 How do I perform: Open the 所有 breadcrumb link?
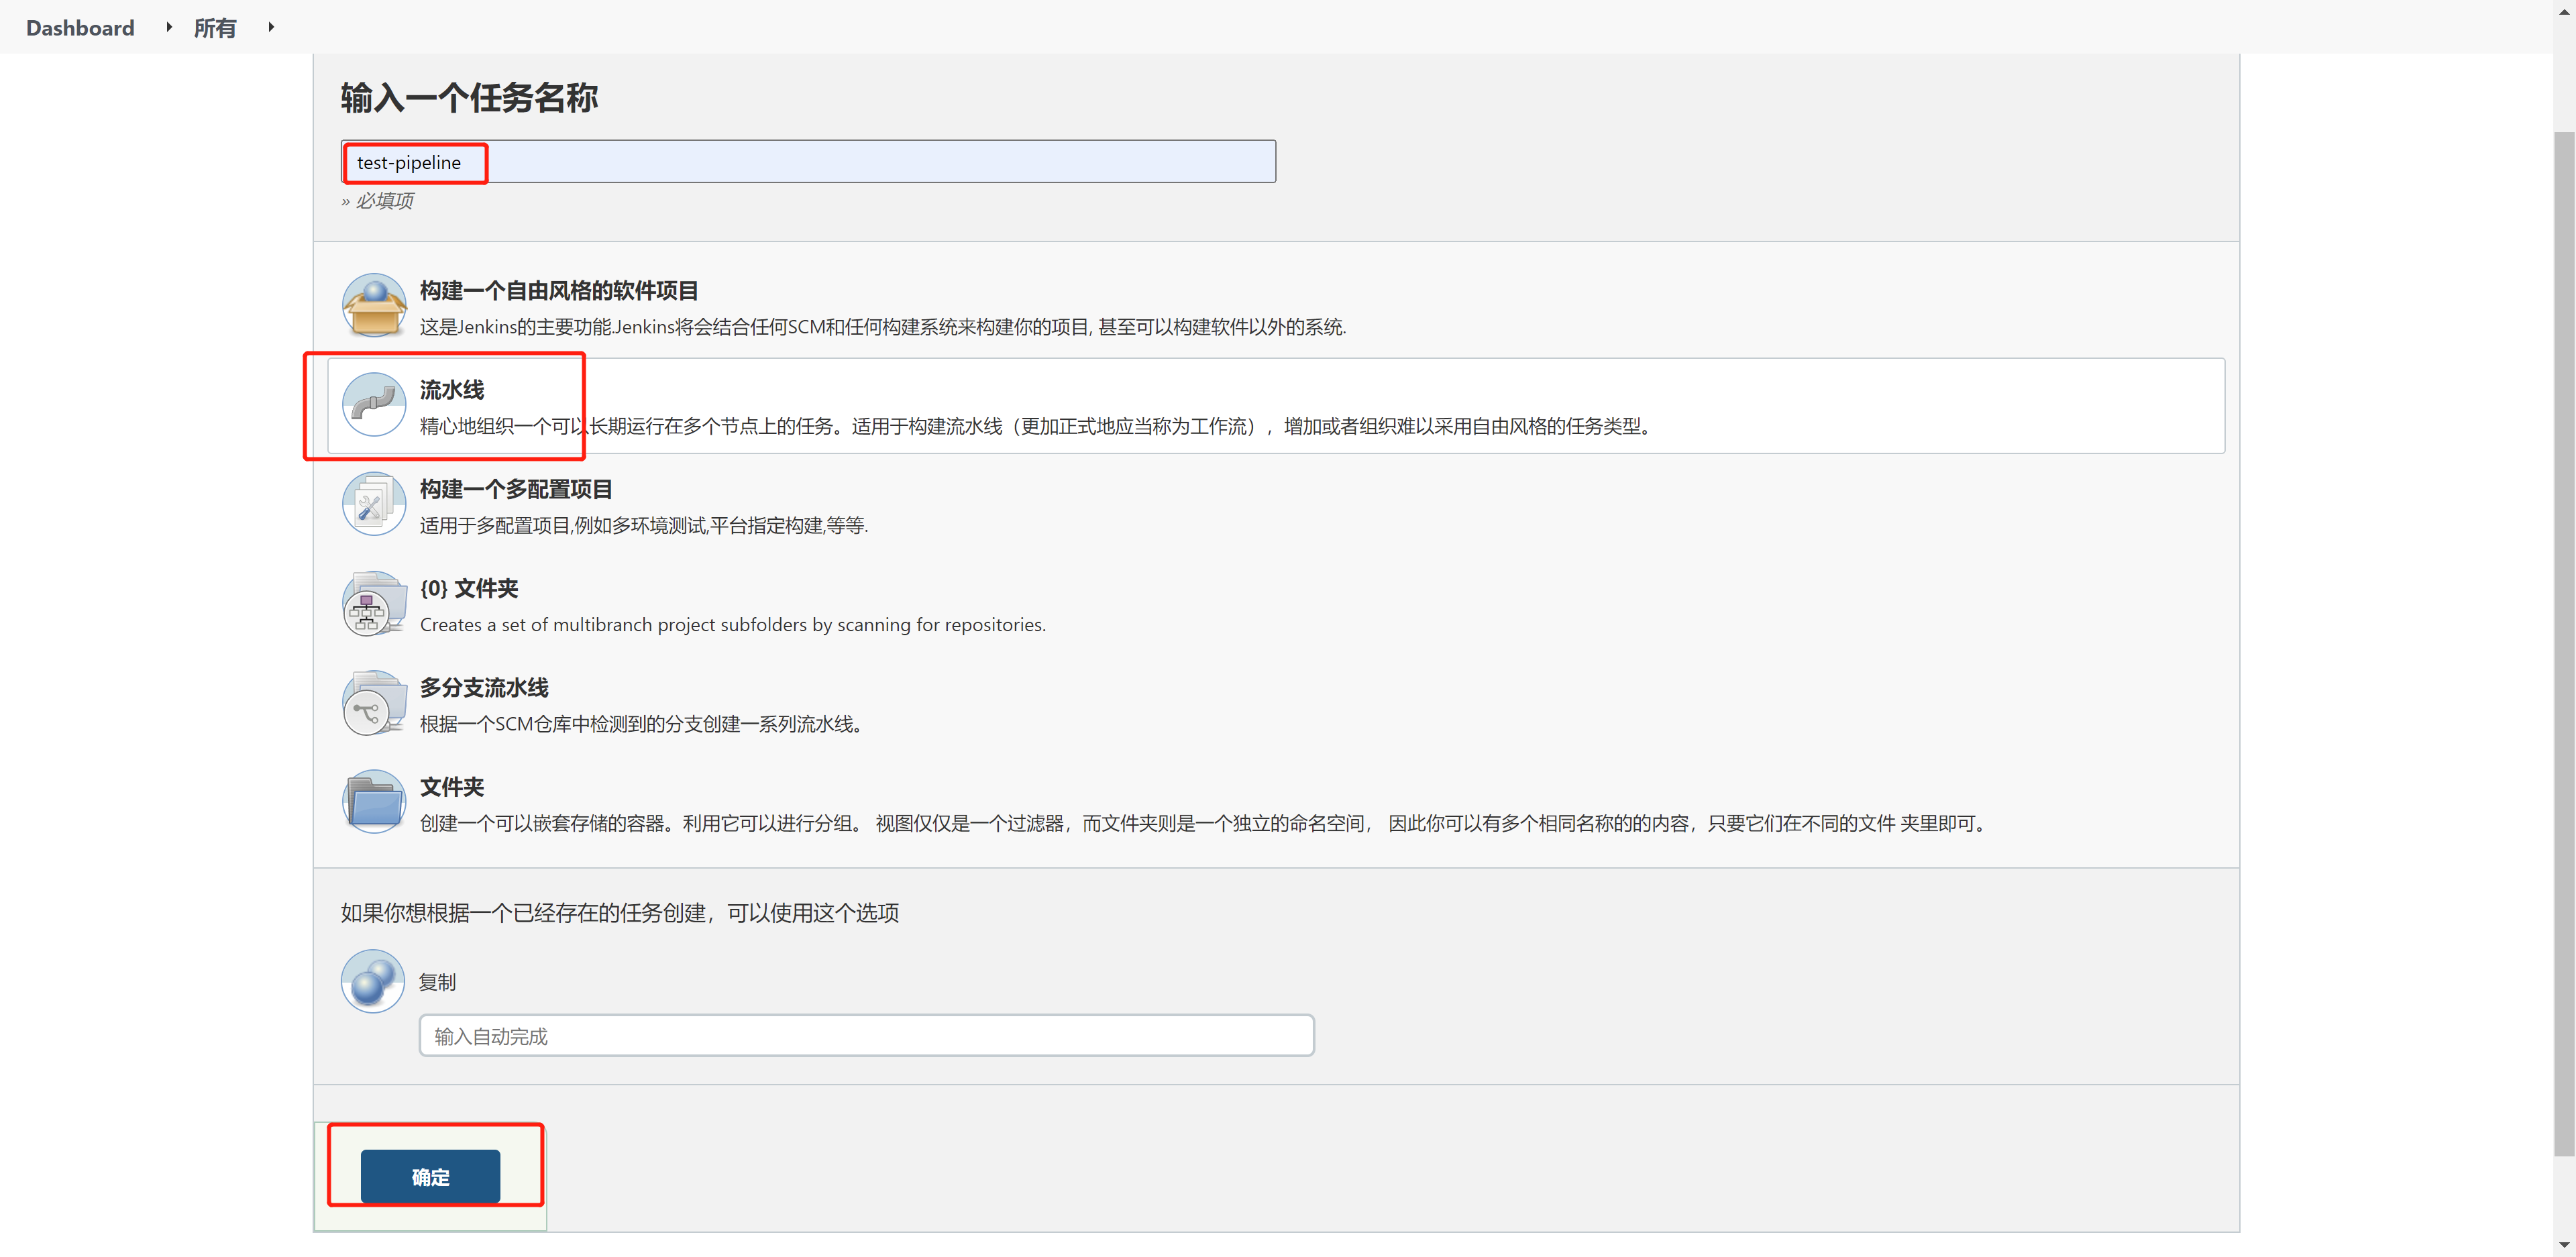tap(215, 28)
